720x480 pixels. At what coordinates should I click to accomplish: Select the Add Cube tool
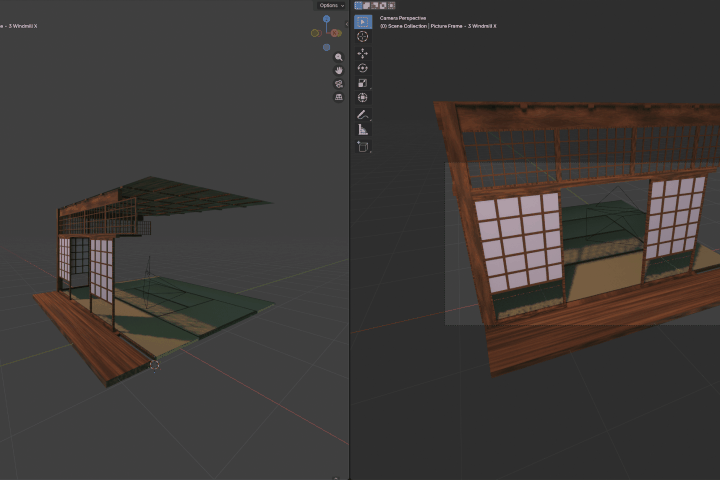coord(363,147)
